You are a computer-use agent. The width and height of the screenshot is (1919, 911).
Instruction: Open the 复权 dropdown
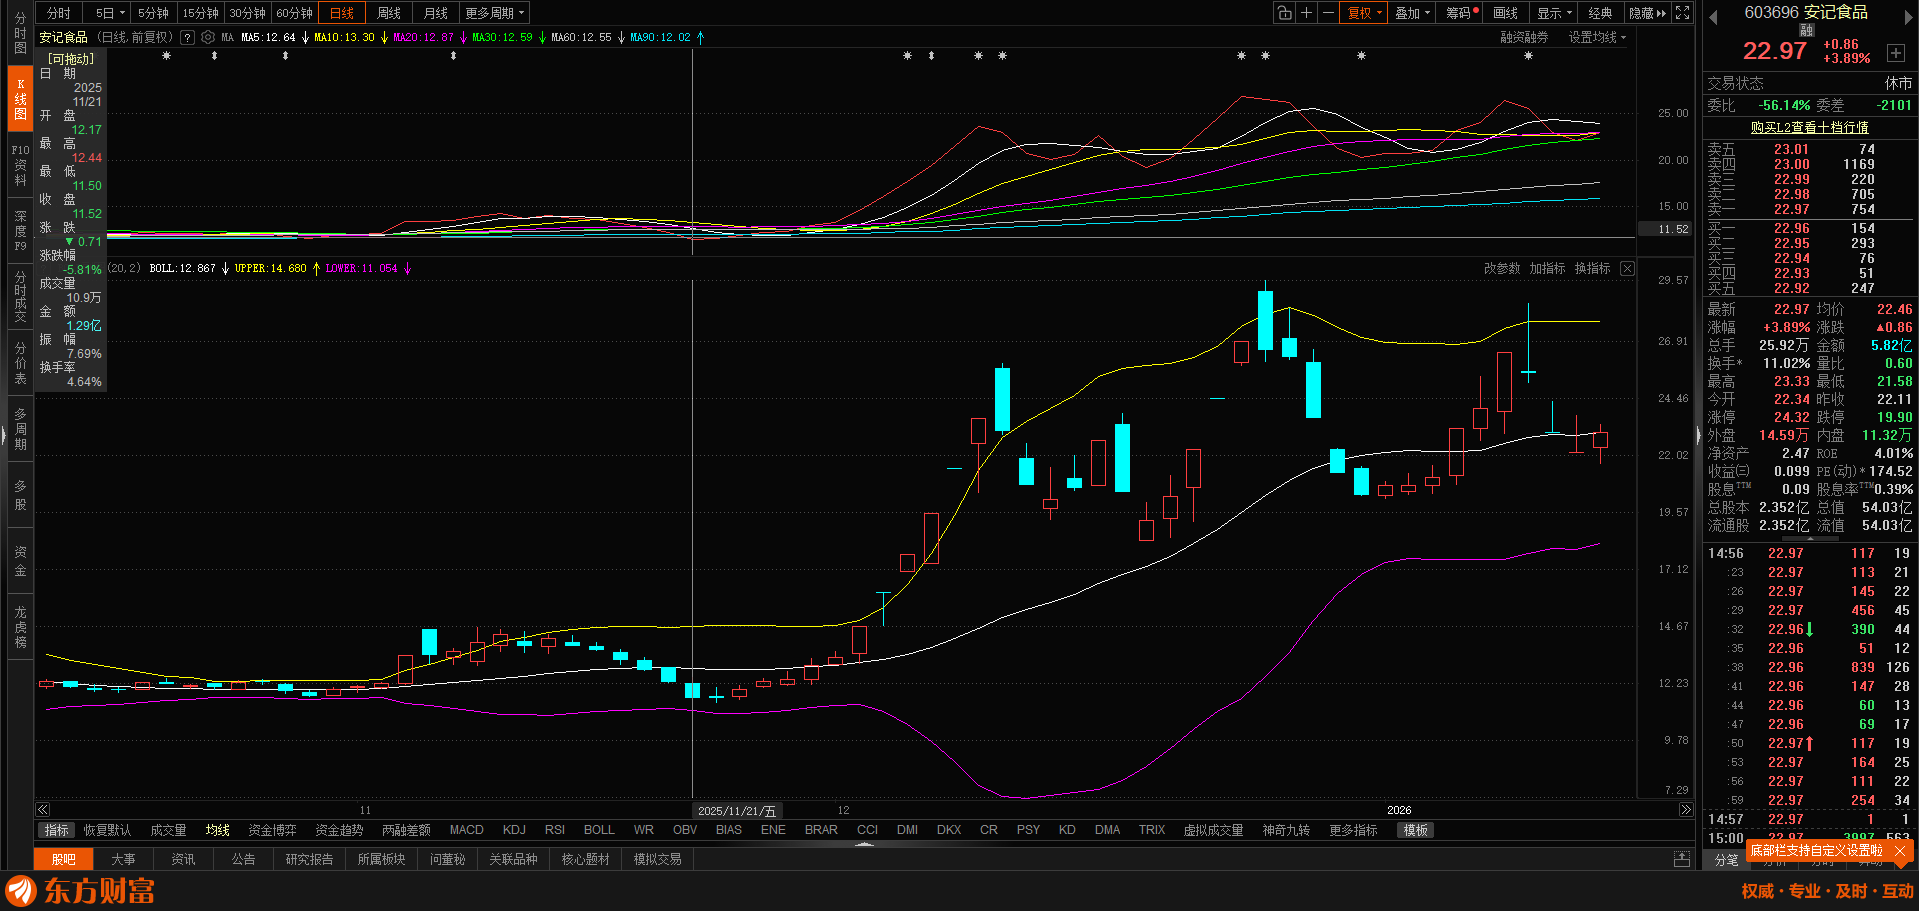tap(1364, 13)
